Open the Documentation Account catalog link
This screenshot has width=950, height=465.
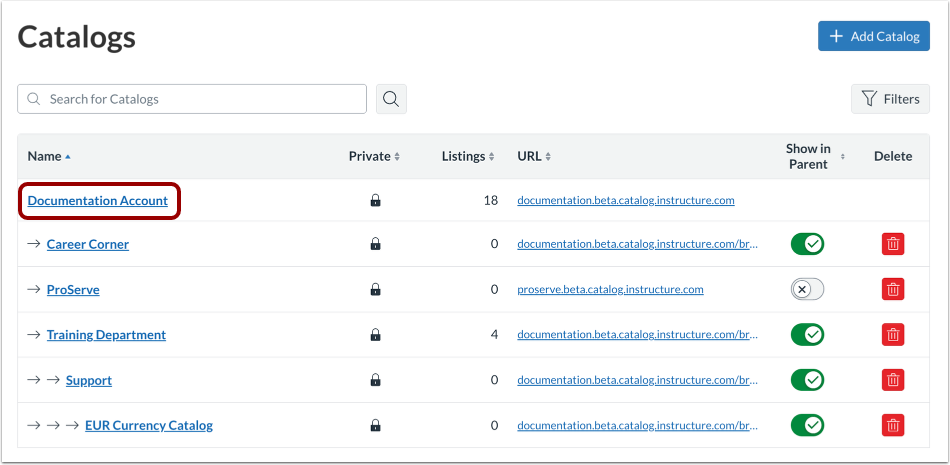tap(98, 201)
